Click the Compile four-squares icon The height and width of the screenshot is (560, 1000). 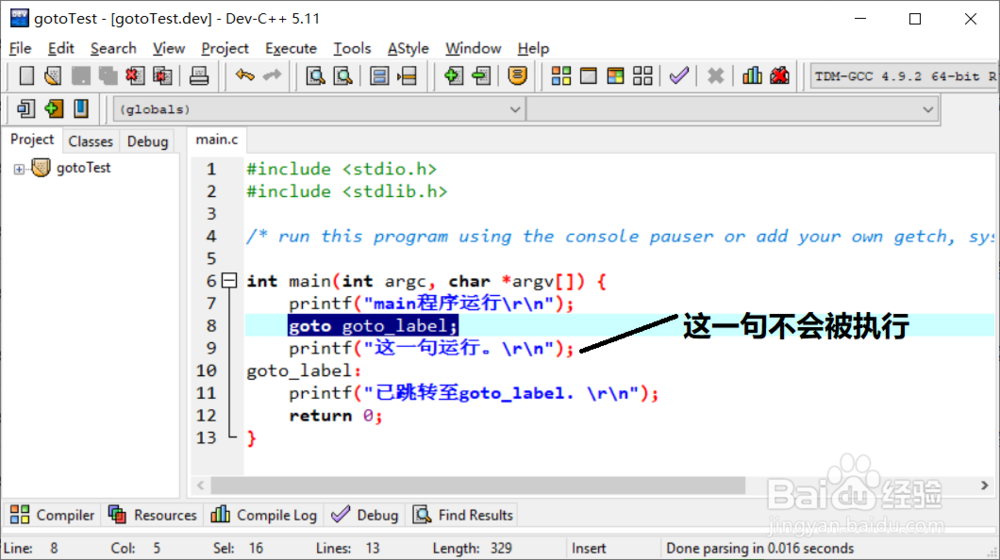pyautogui.click(x=561, y=76)
